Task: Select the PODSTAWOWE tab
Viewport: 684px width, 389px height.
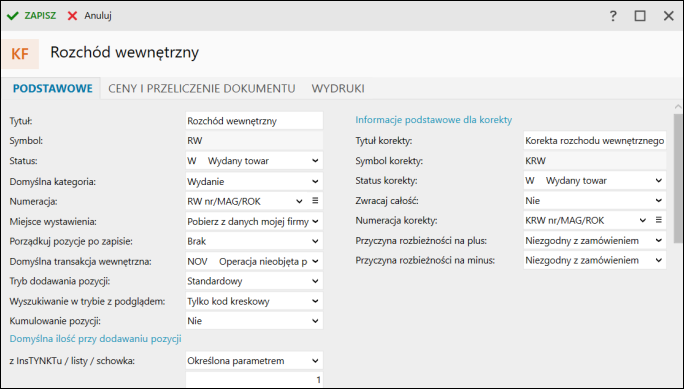Action: click(53, 89)
